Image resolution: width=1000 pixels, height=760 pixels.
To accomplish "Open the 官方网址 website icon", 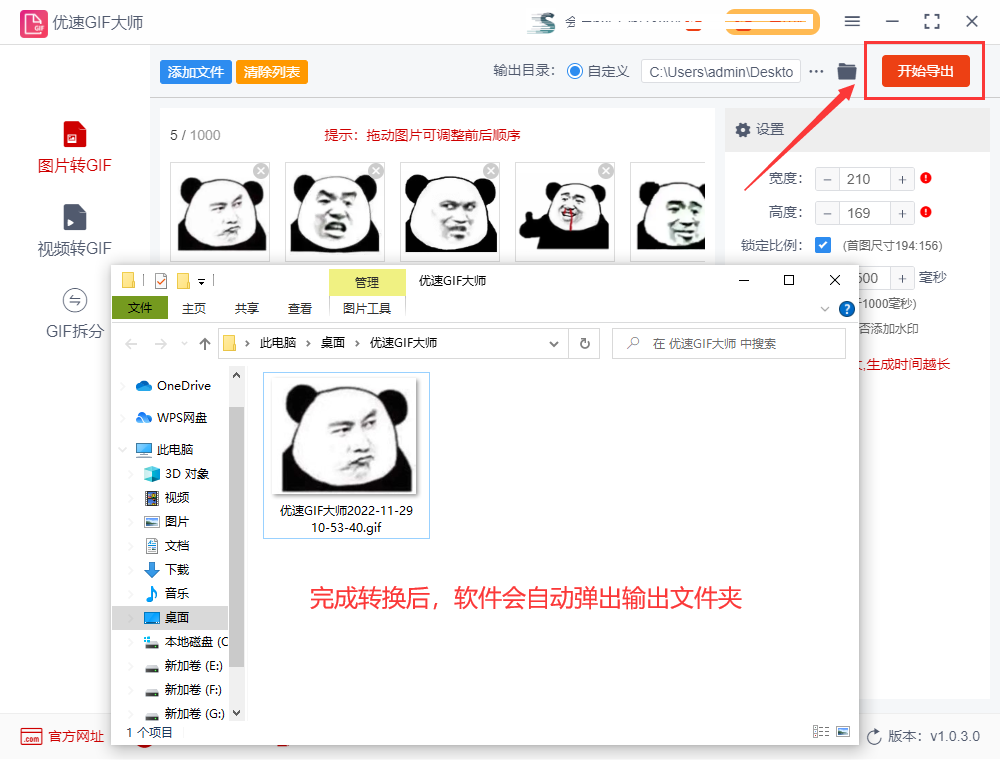I will tap(31, 736).
